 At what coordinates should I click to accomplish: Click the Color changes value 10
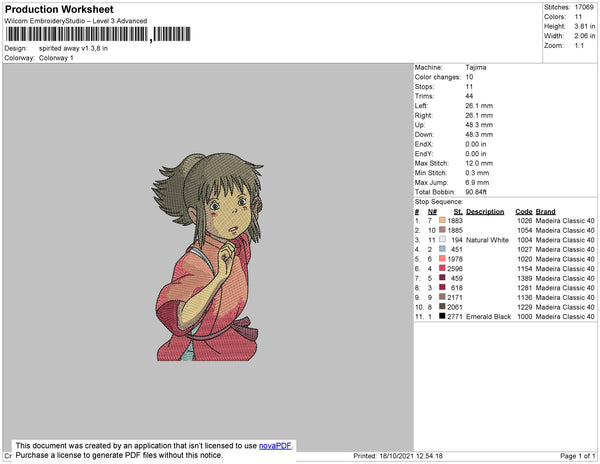tap(469, 77)
